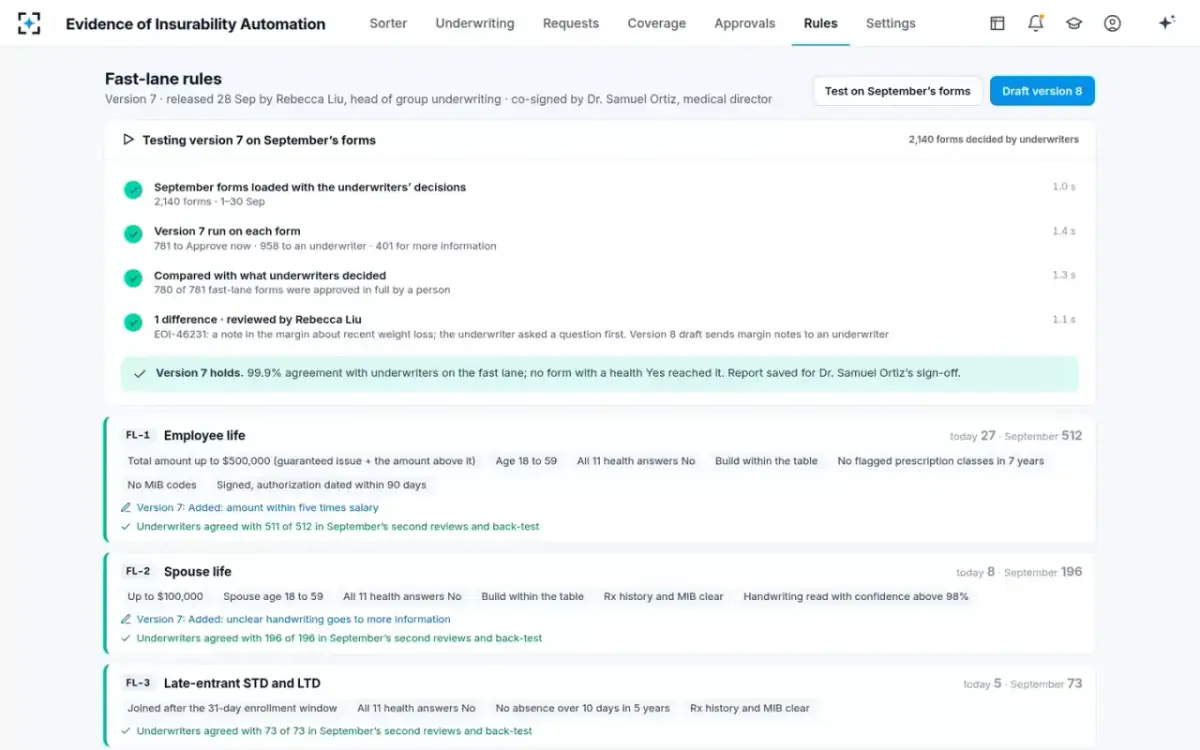Click Spouse life today 8 September 196 count
Image resolution: width=1200 pixels, height=750 pixels.
click(x=1019, y=572)
